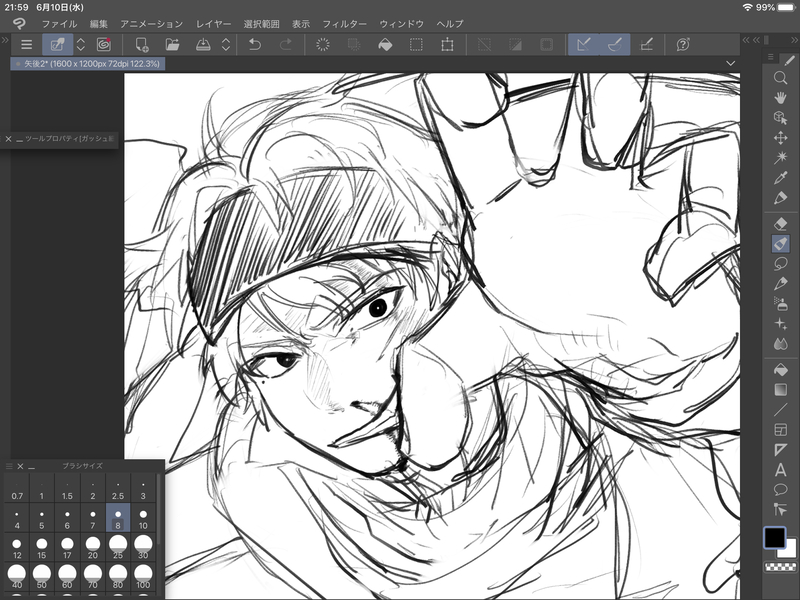Select the transparent checkered color

[781, 566]
